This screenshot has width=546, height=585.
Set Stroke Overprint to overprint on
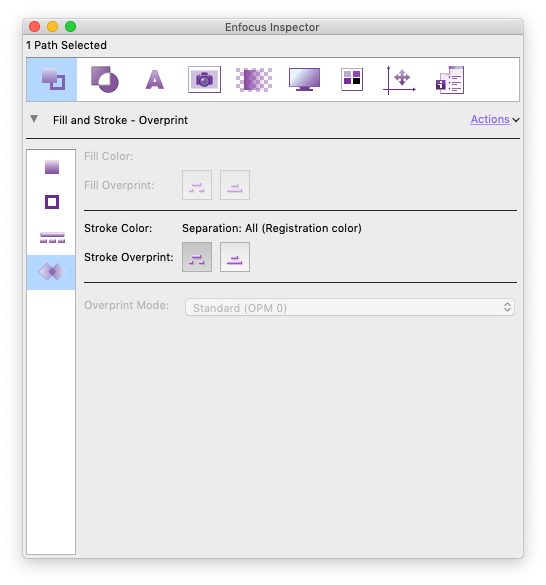(x=235, y=257)
